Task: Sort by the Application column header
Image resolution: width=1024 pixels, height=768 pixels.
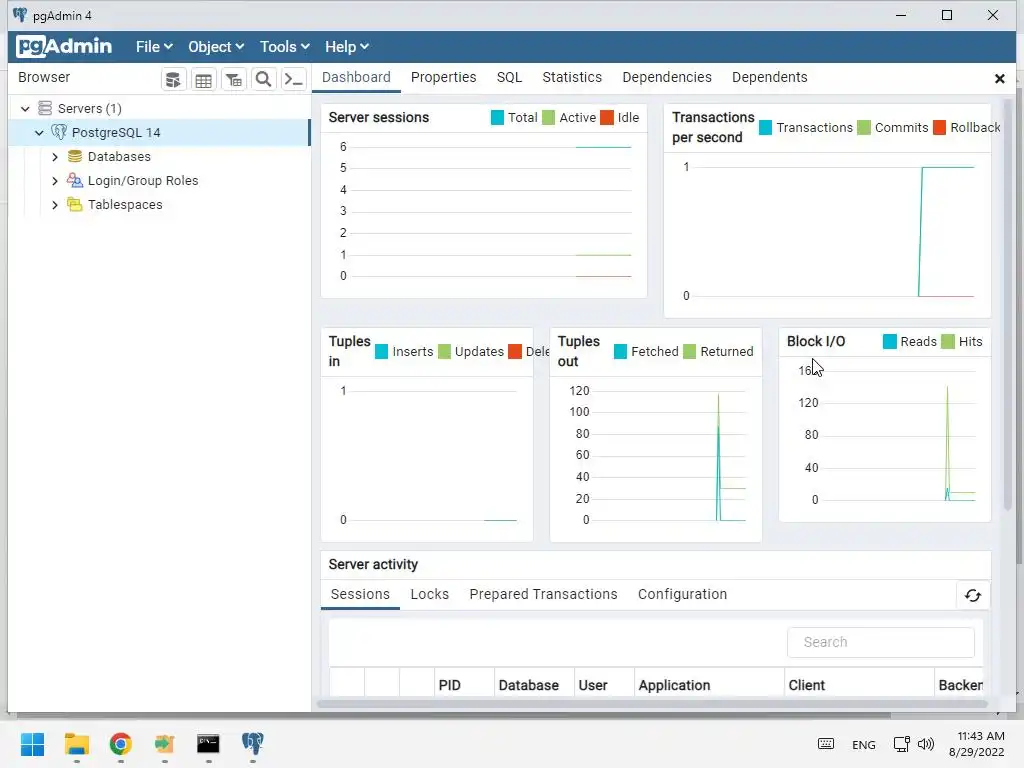Action: 709,685
